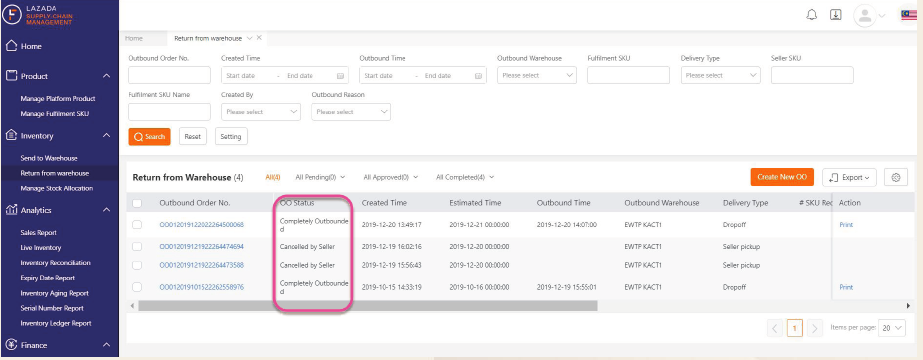Open Serial Number Report in sidebar
The height and width of the screenshot is (360, 923).
(52, 308)
